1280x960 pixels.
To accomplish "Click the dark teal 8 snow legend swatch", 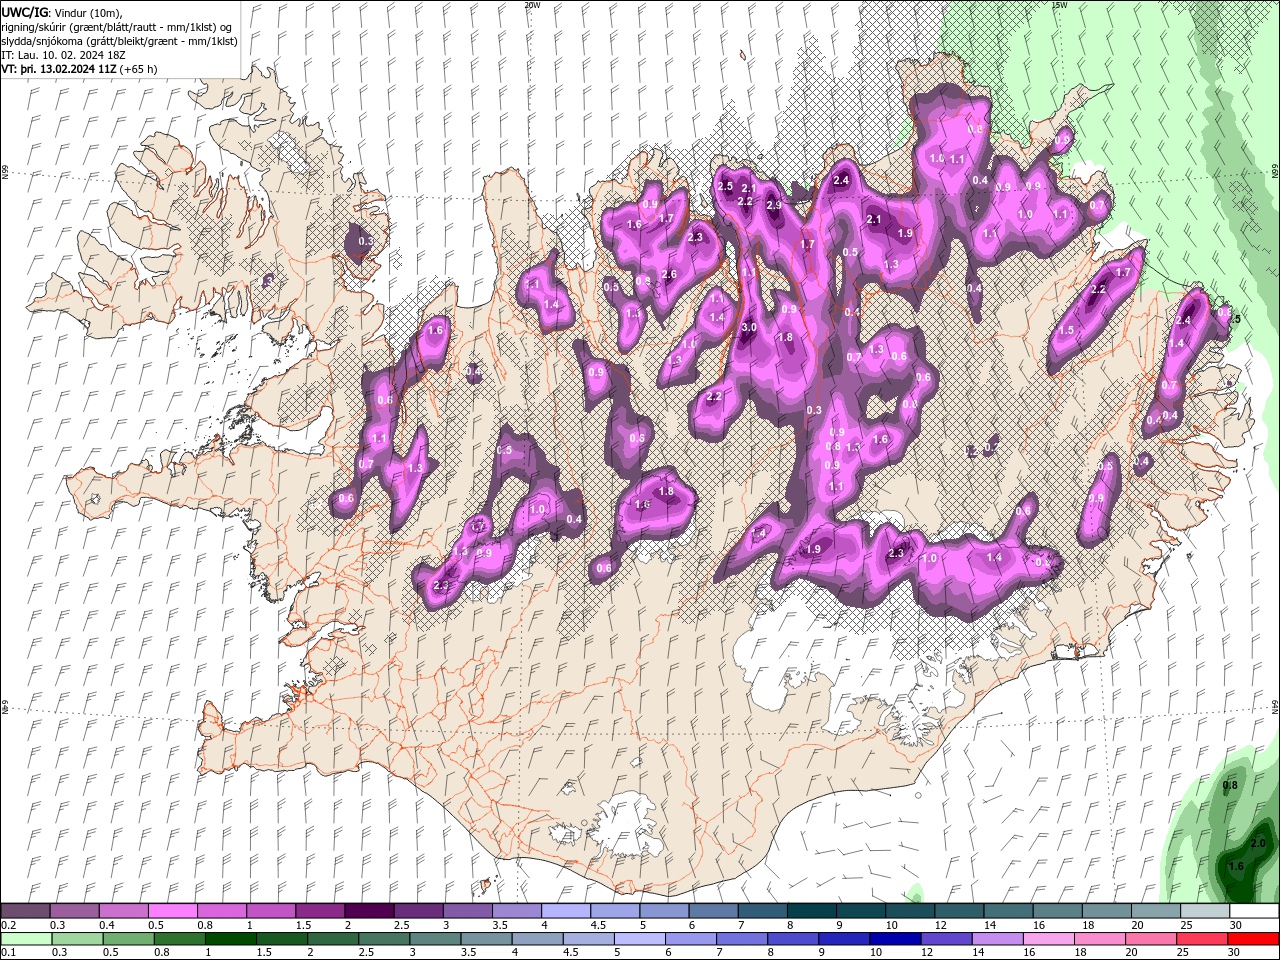I will coord(811,910).
